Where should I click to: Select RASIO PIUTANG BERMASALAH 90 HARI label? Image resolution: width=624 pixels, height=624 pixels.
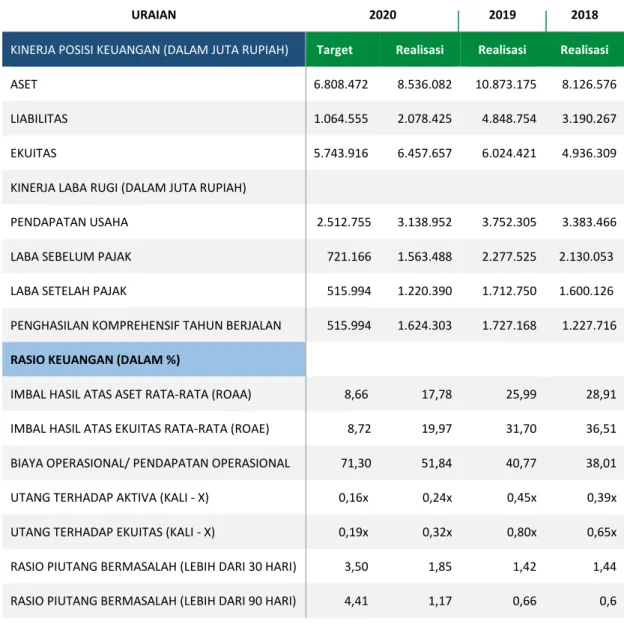pos(153,601)
